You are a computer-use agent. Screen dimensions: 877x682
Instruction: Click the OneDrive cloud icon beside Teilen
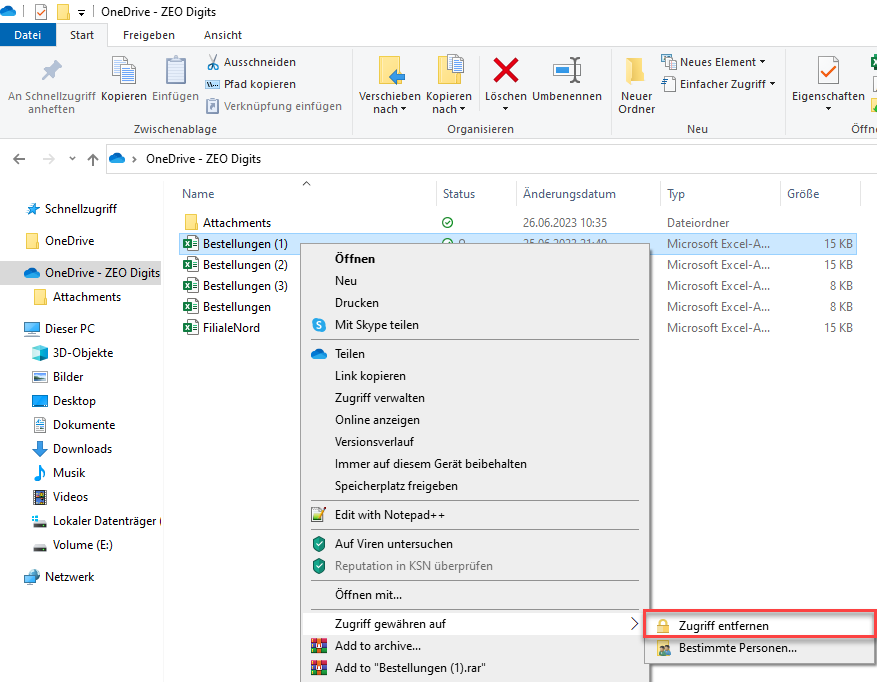coord(319,354)
